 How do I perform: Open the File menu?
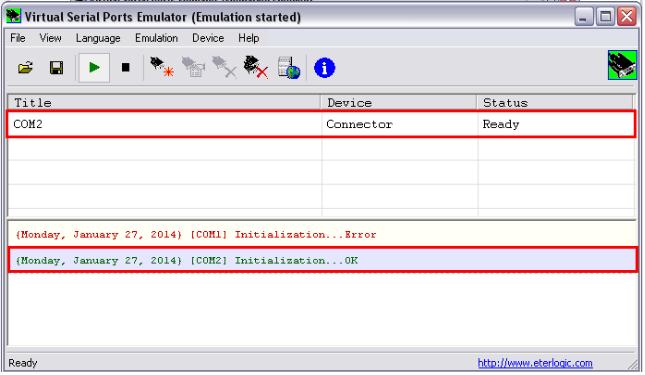(18, 38)
